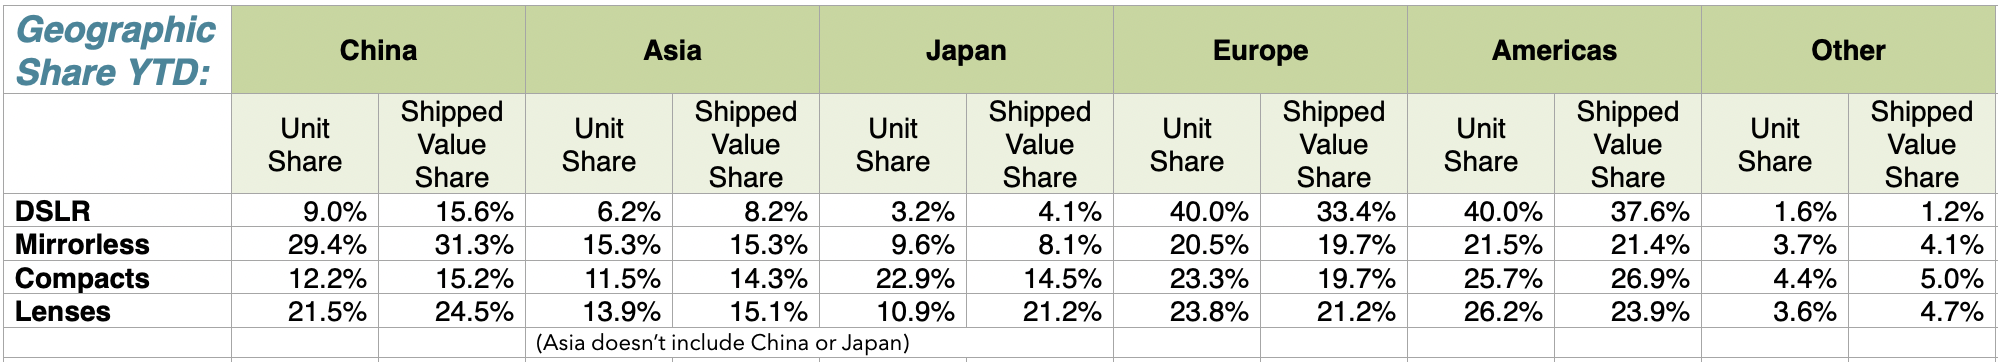Click the Mirrorless row label

(82, 244)
